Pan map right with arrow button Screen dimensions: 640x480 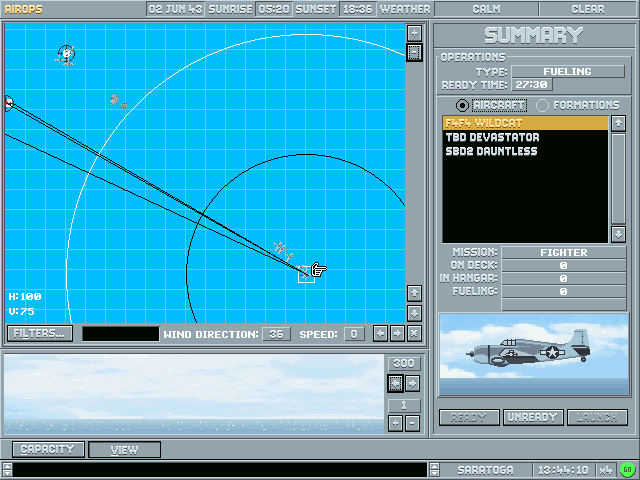point(397,334)
